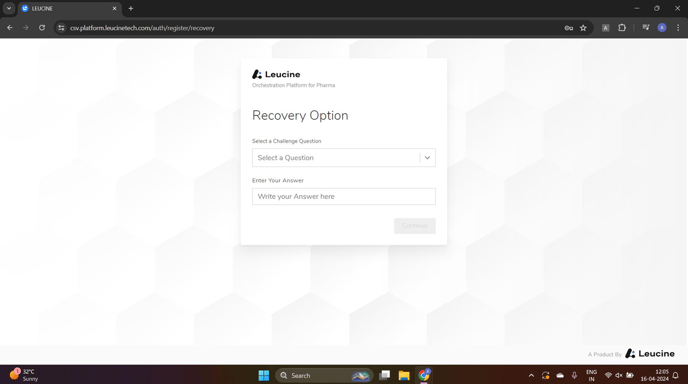Image resolution: width=688 pixels, height=384 pixels.
Task: Open the Windows Start menu
Action: click(264, 375)
